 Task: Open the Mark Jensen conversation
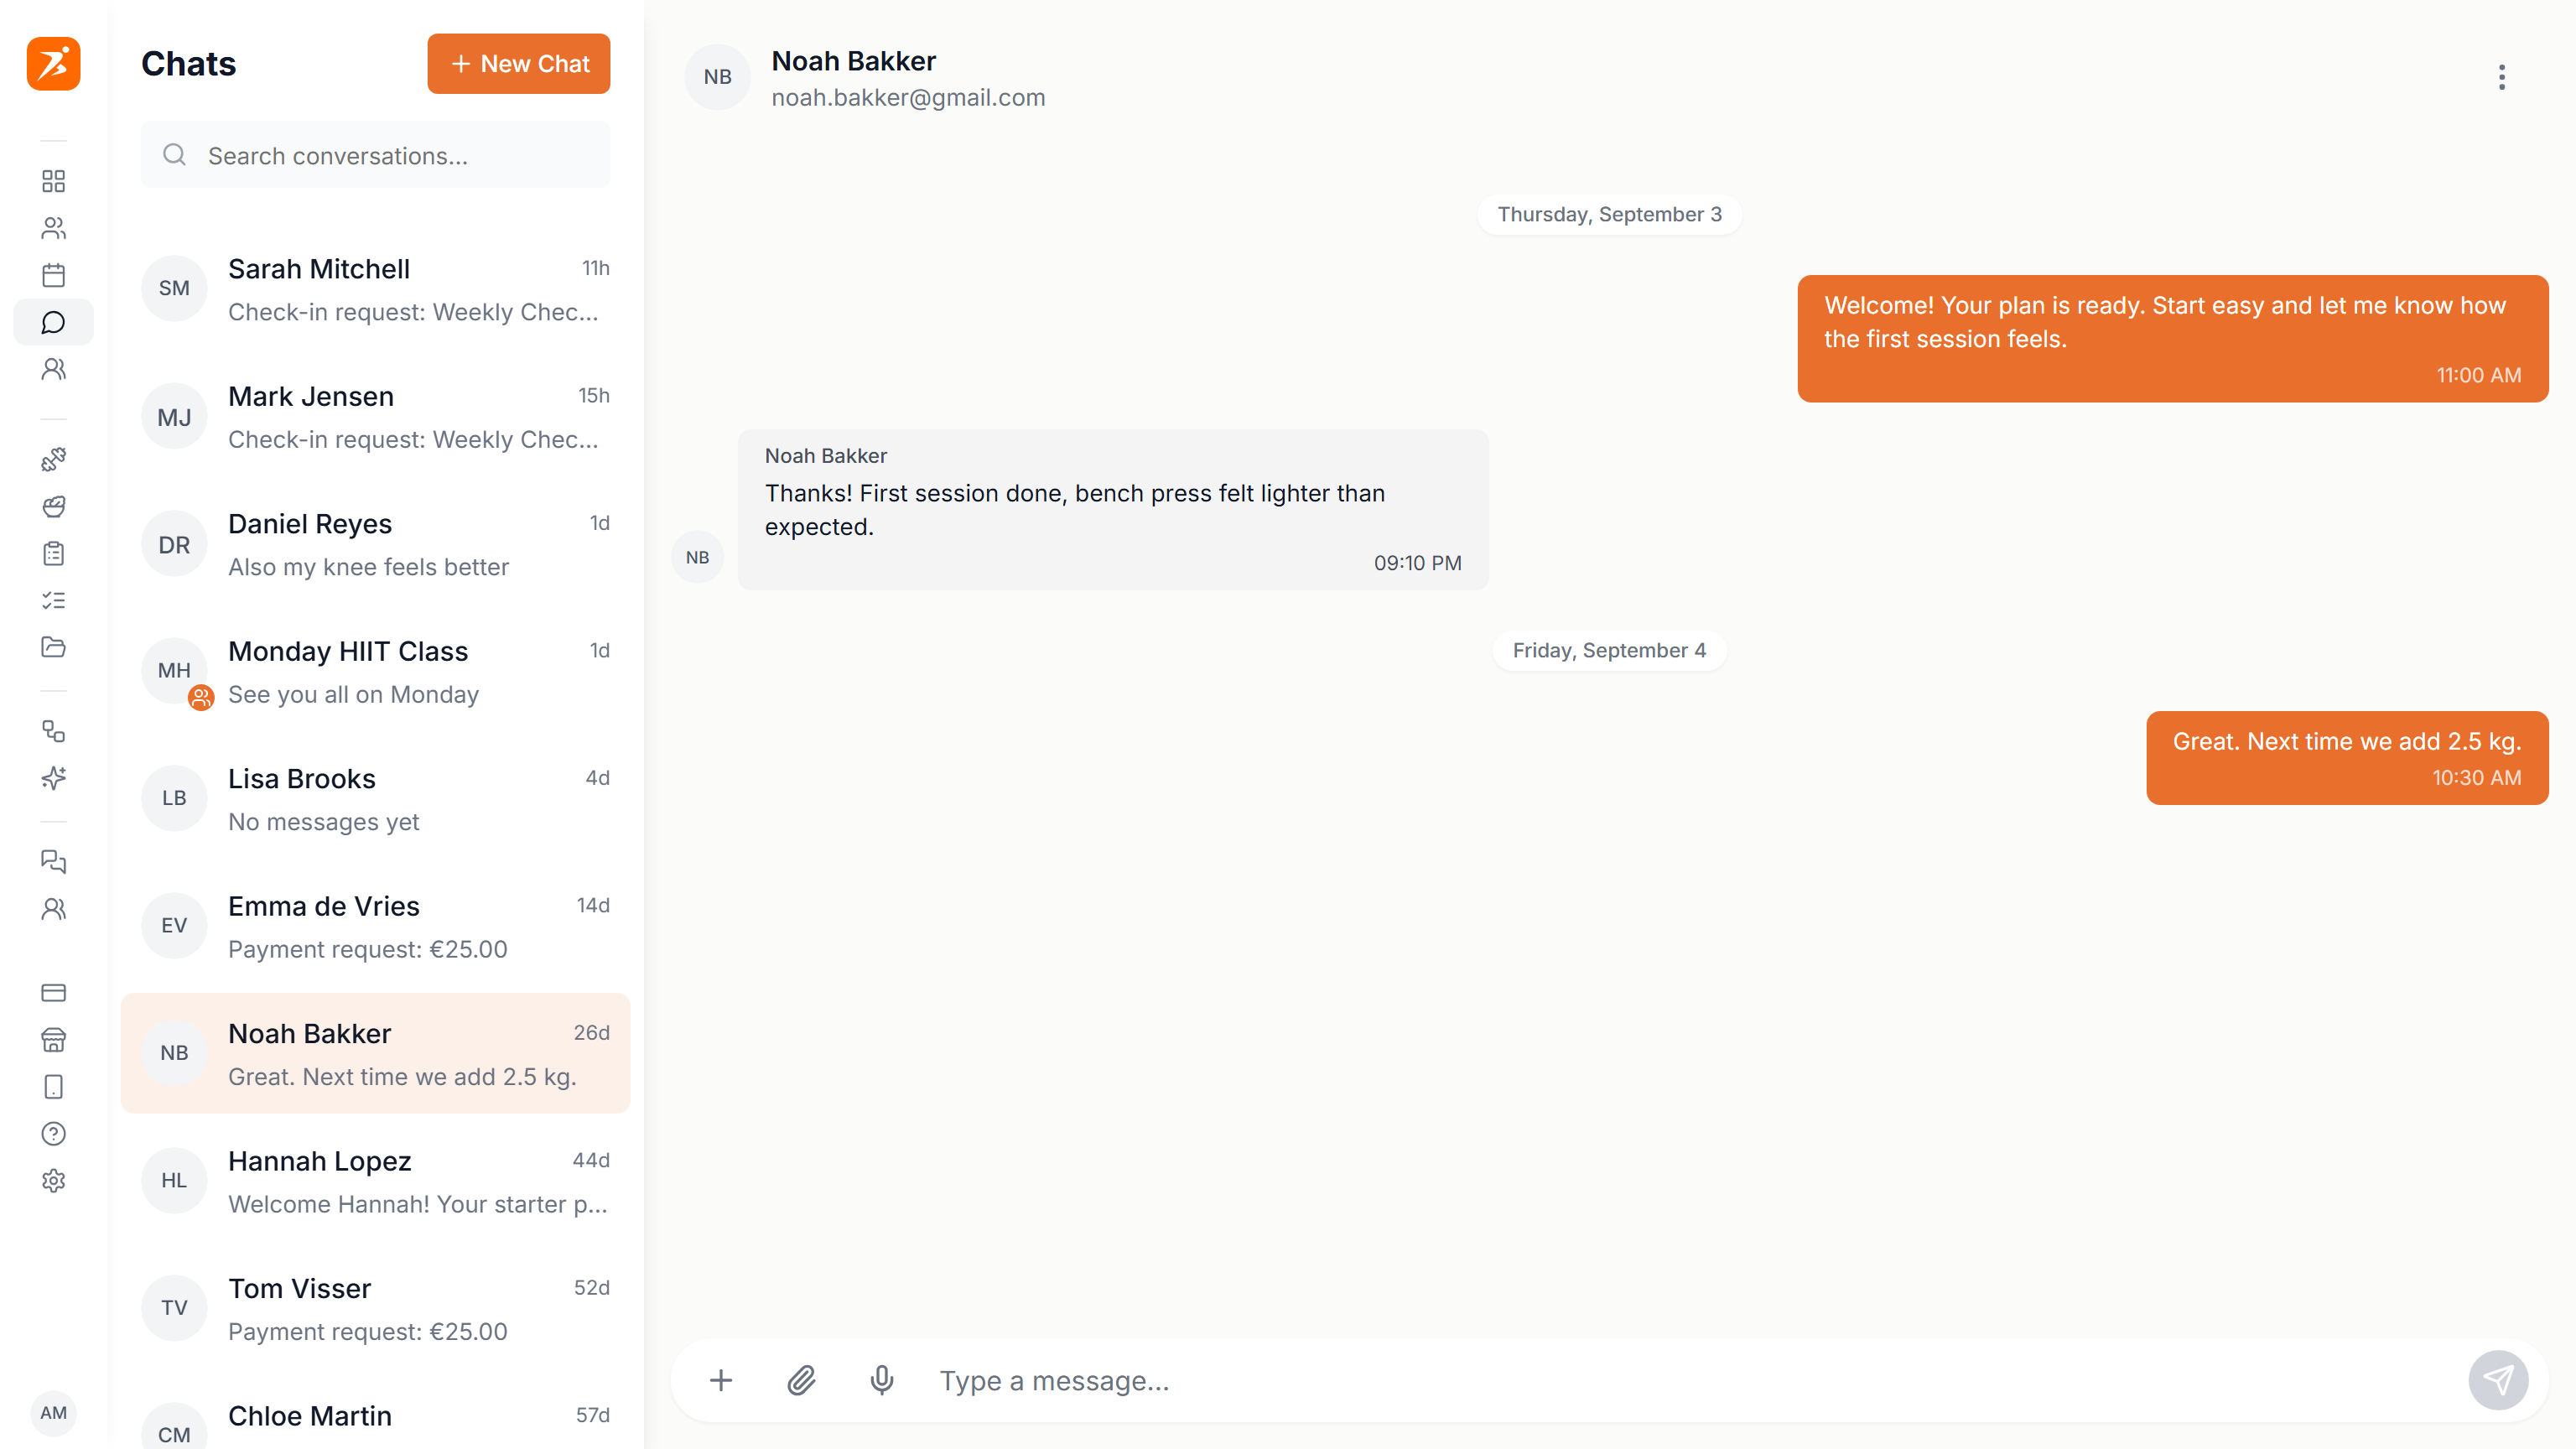[375, 416]
